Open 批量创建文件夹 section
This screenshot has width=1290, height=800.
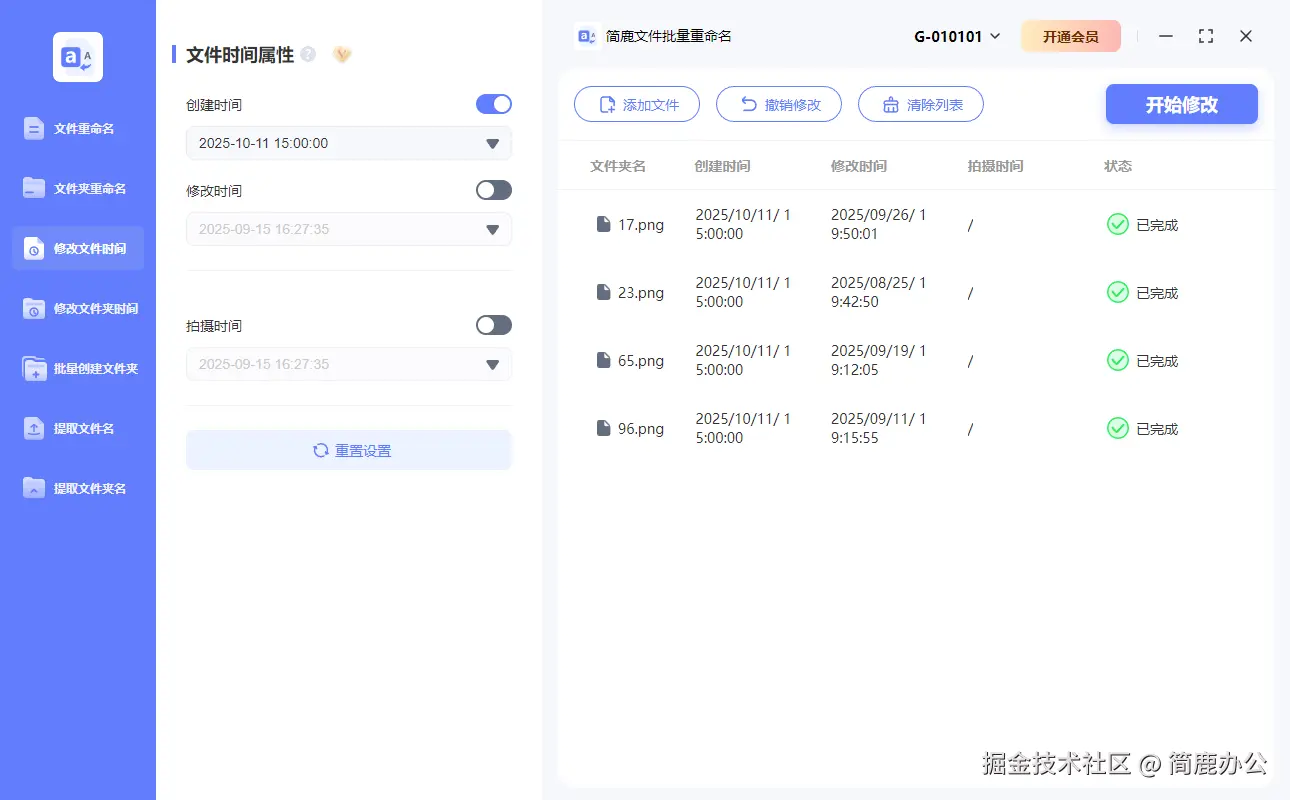[x=78, y=368]
